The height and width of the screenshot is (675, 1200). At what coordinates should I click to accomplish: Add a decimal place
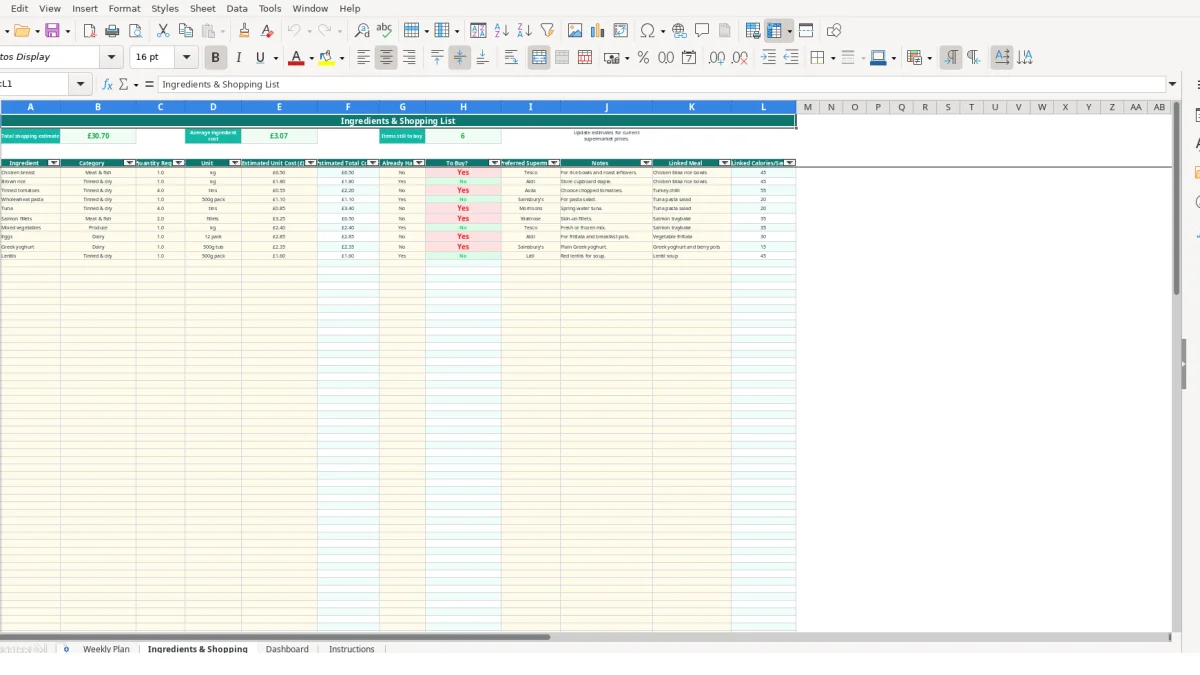click(717, 58)
